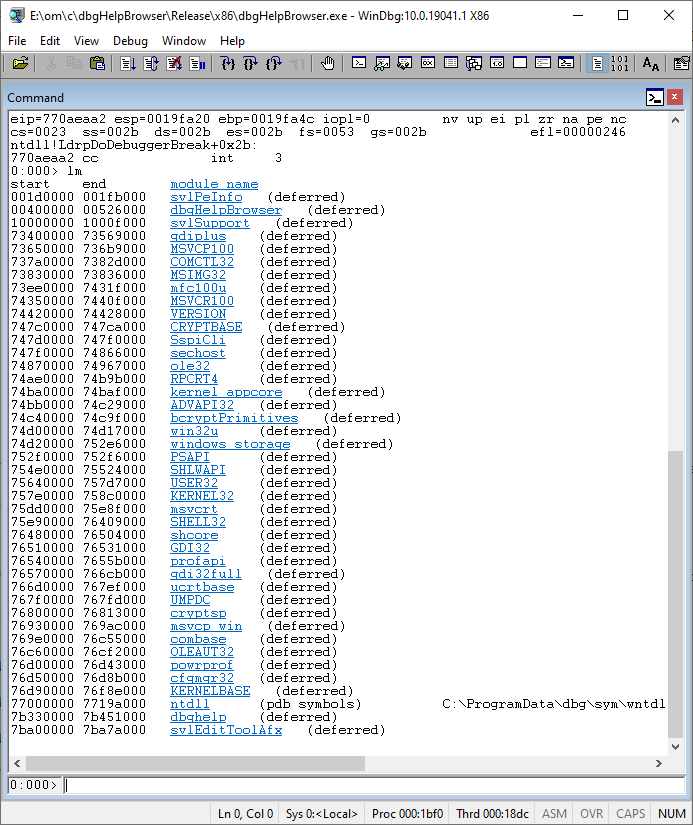Click the horizontal scrollbar thumb
This screenshot has height=825, width=693.
click(x=195, y=763)
